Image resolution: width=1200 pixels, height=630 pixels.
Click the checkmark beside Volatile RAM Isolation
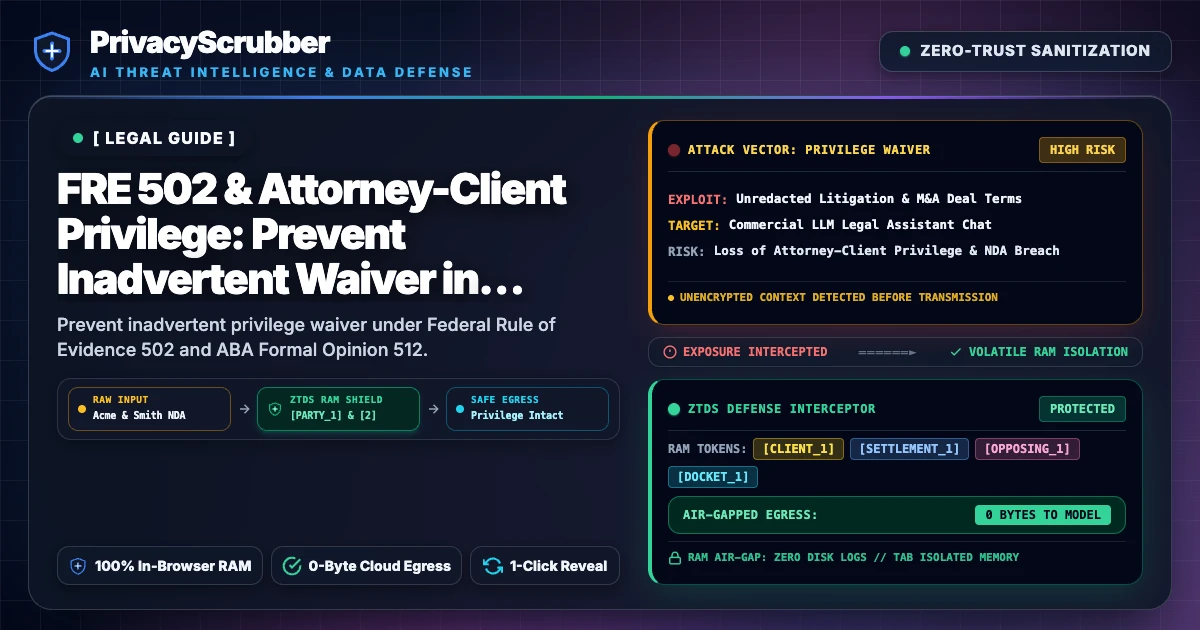coord(956,352)
